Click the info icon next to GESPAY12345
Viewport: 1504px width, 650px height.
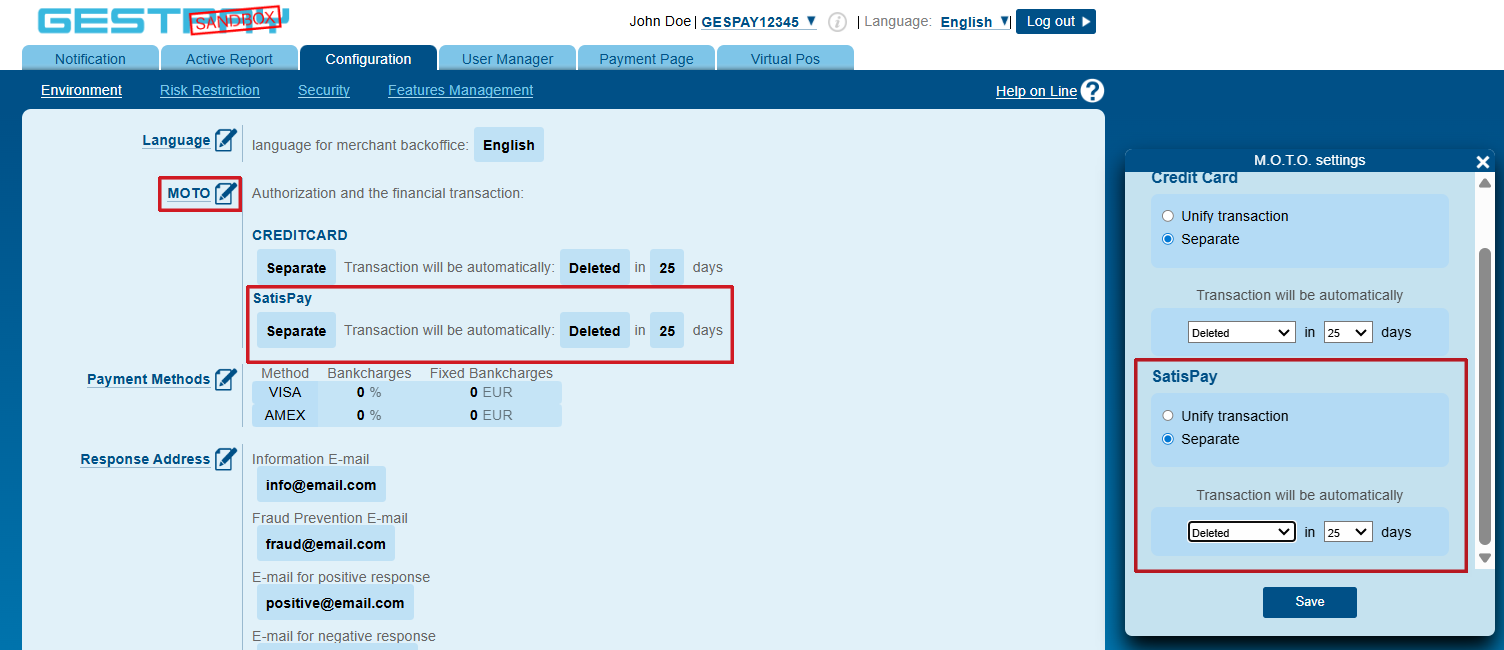click(x=838, y=22)
